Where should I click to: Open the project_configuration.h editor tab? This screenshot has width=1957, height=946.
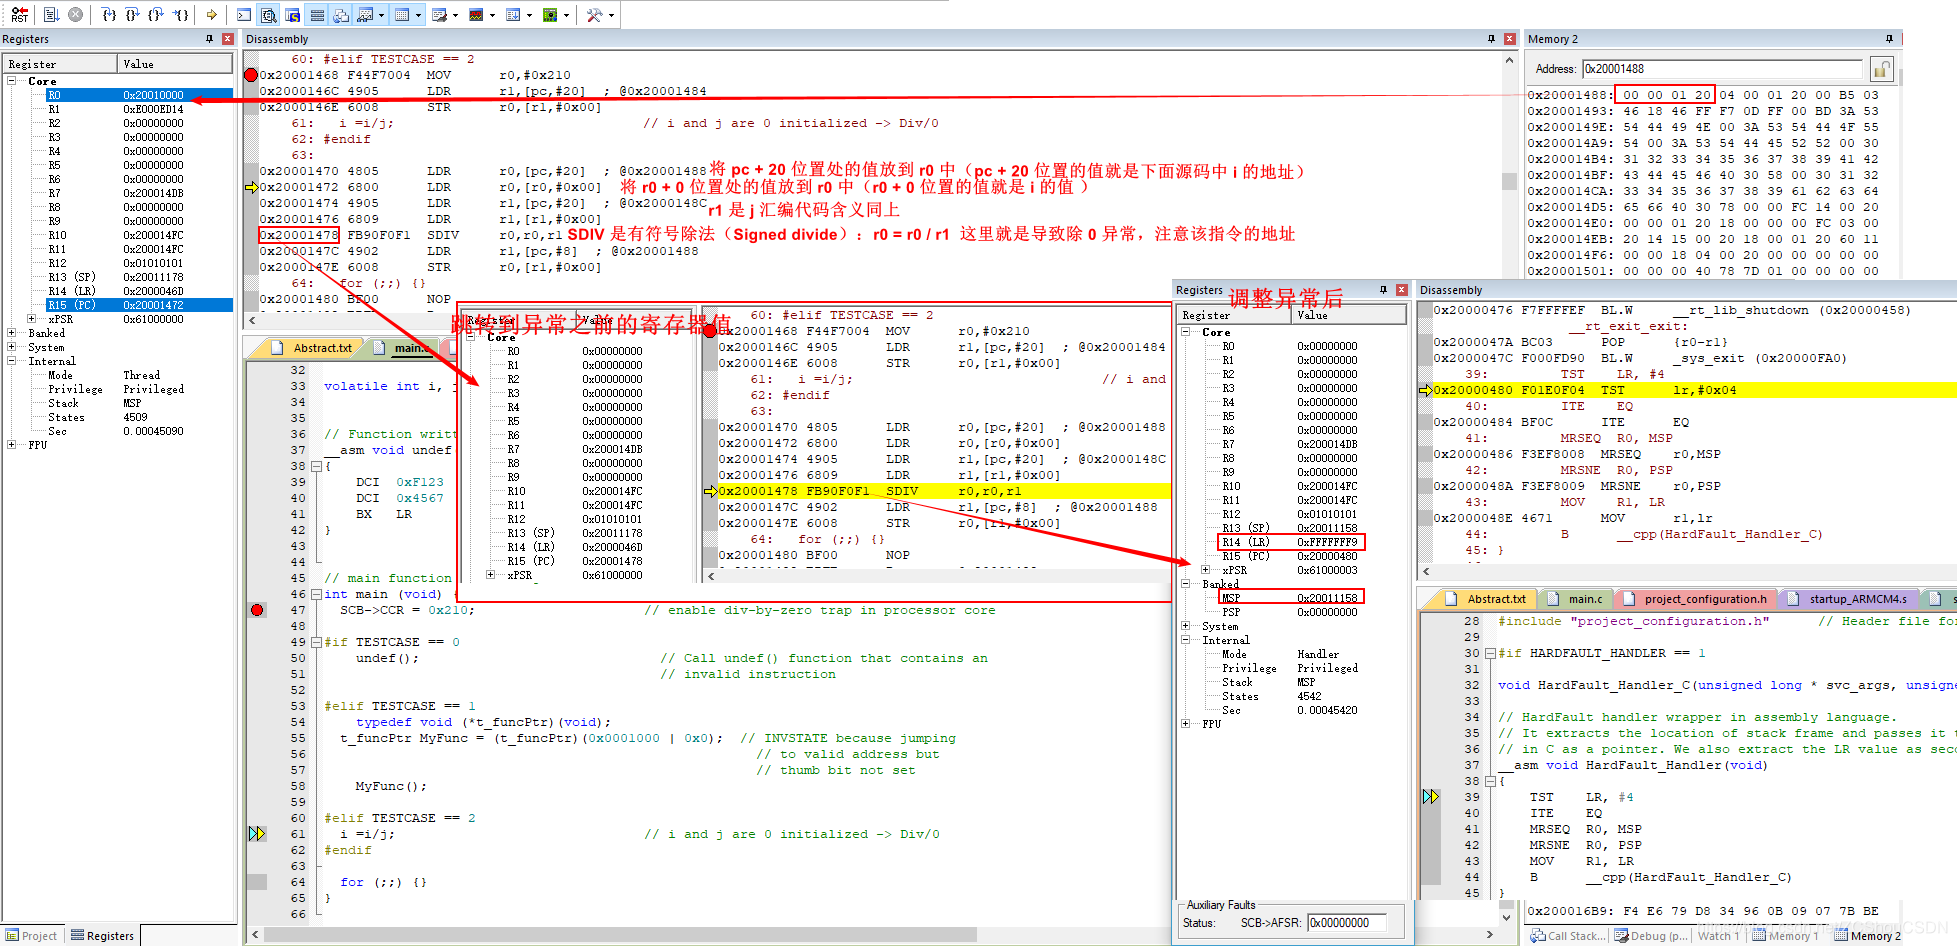coord(1694,599)
